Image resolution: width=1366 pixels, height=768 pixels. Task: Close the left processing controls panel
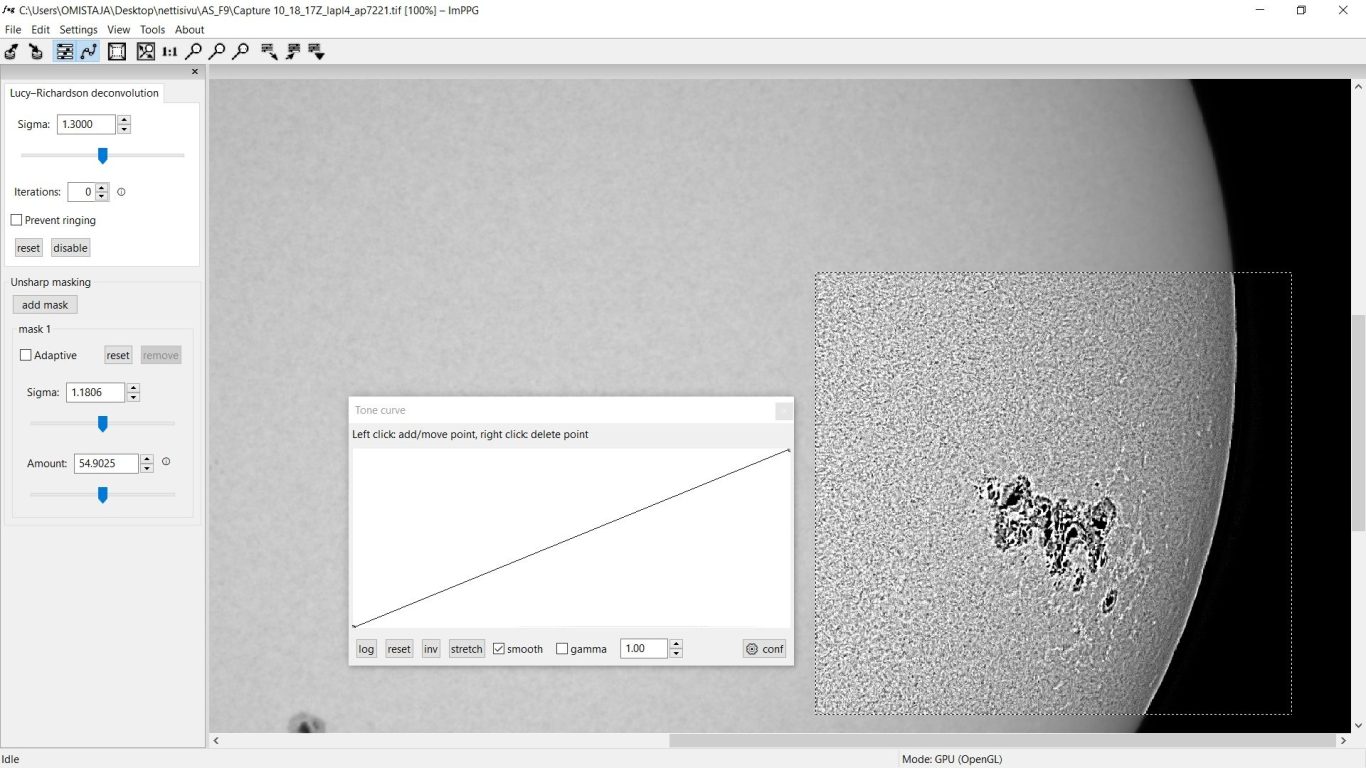point(195,72)
